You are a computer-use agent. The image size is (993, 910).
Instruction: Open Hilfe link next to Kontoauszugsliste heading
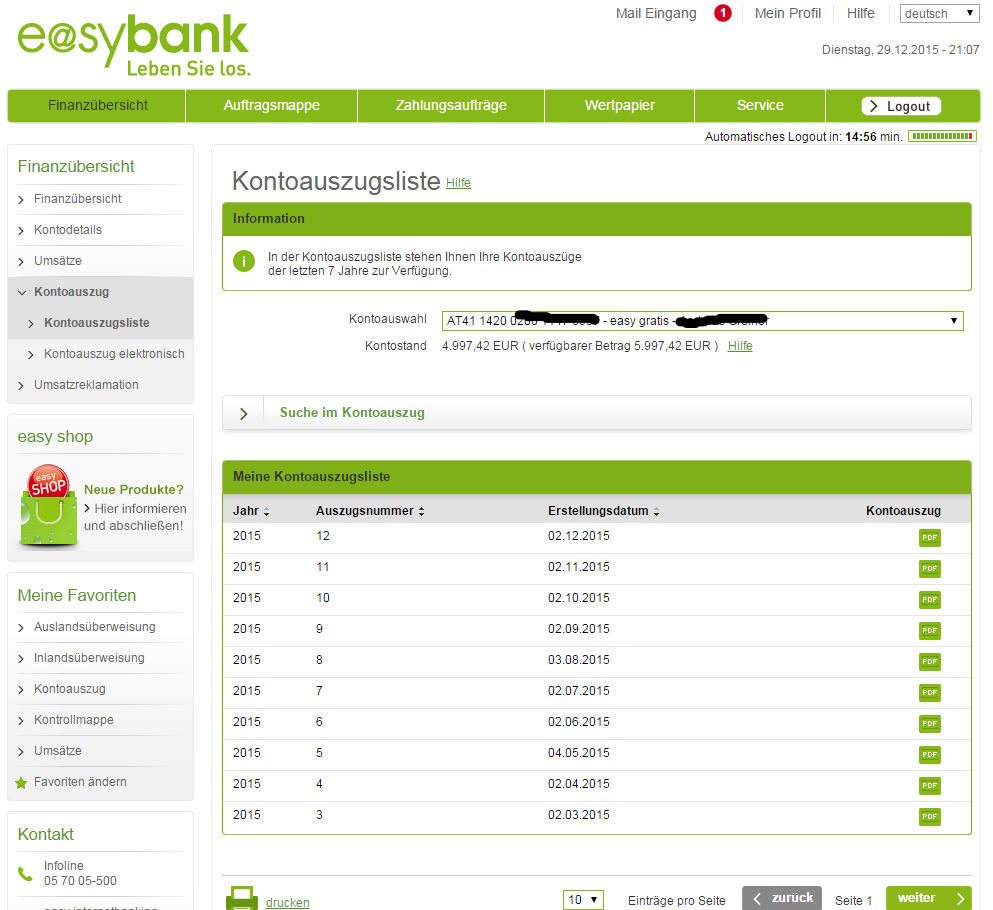(x=458, y=183)
